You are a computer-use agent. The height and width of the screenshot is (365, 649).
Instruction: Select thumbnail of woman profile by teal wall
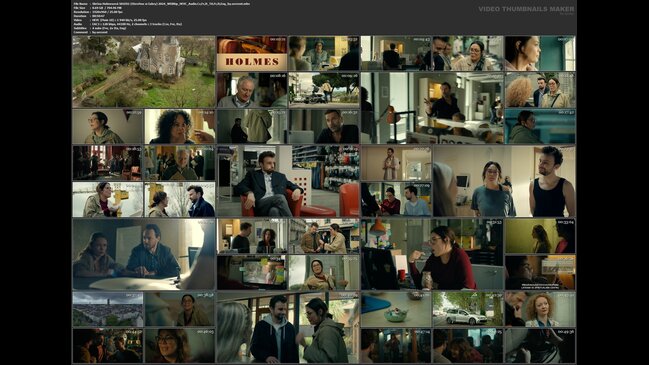point(540,53)
